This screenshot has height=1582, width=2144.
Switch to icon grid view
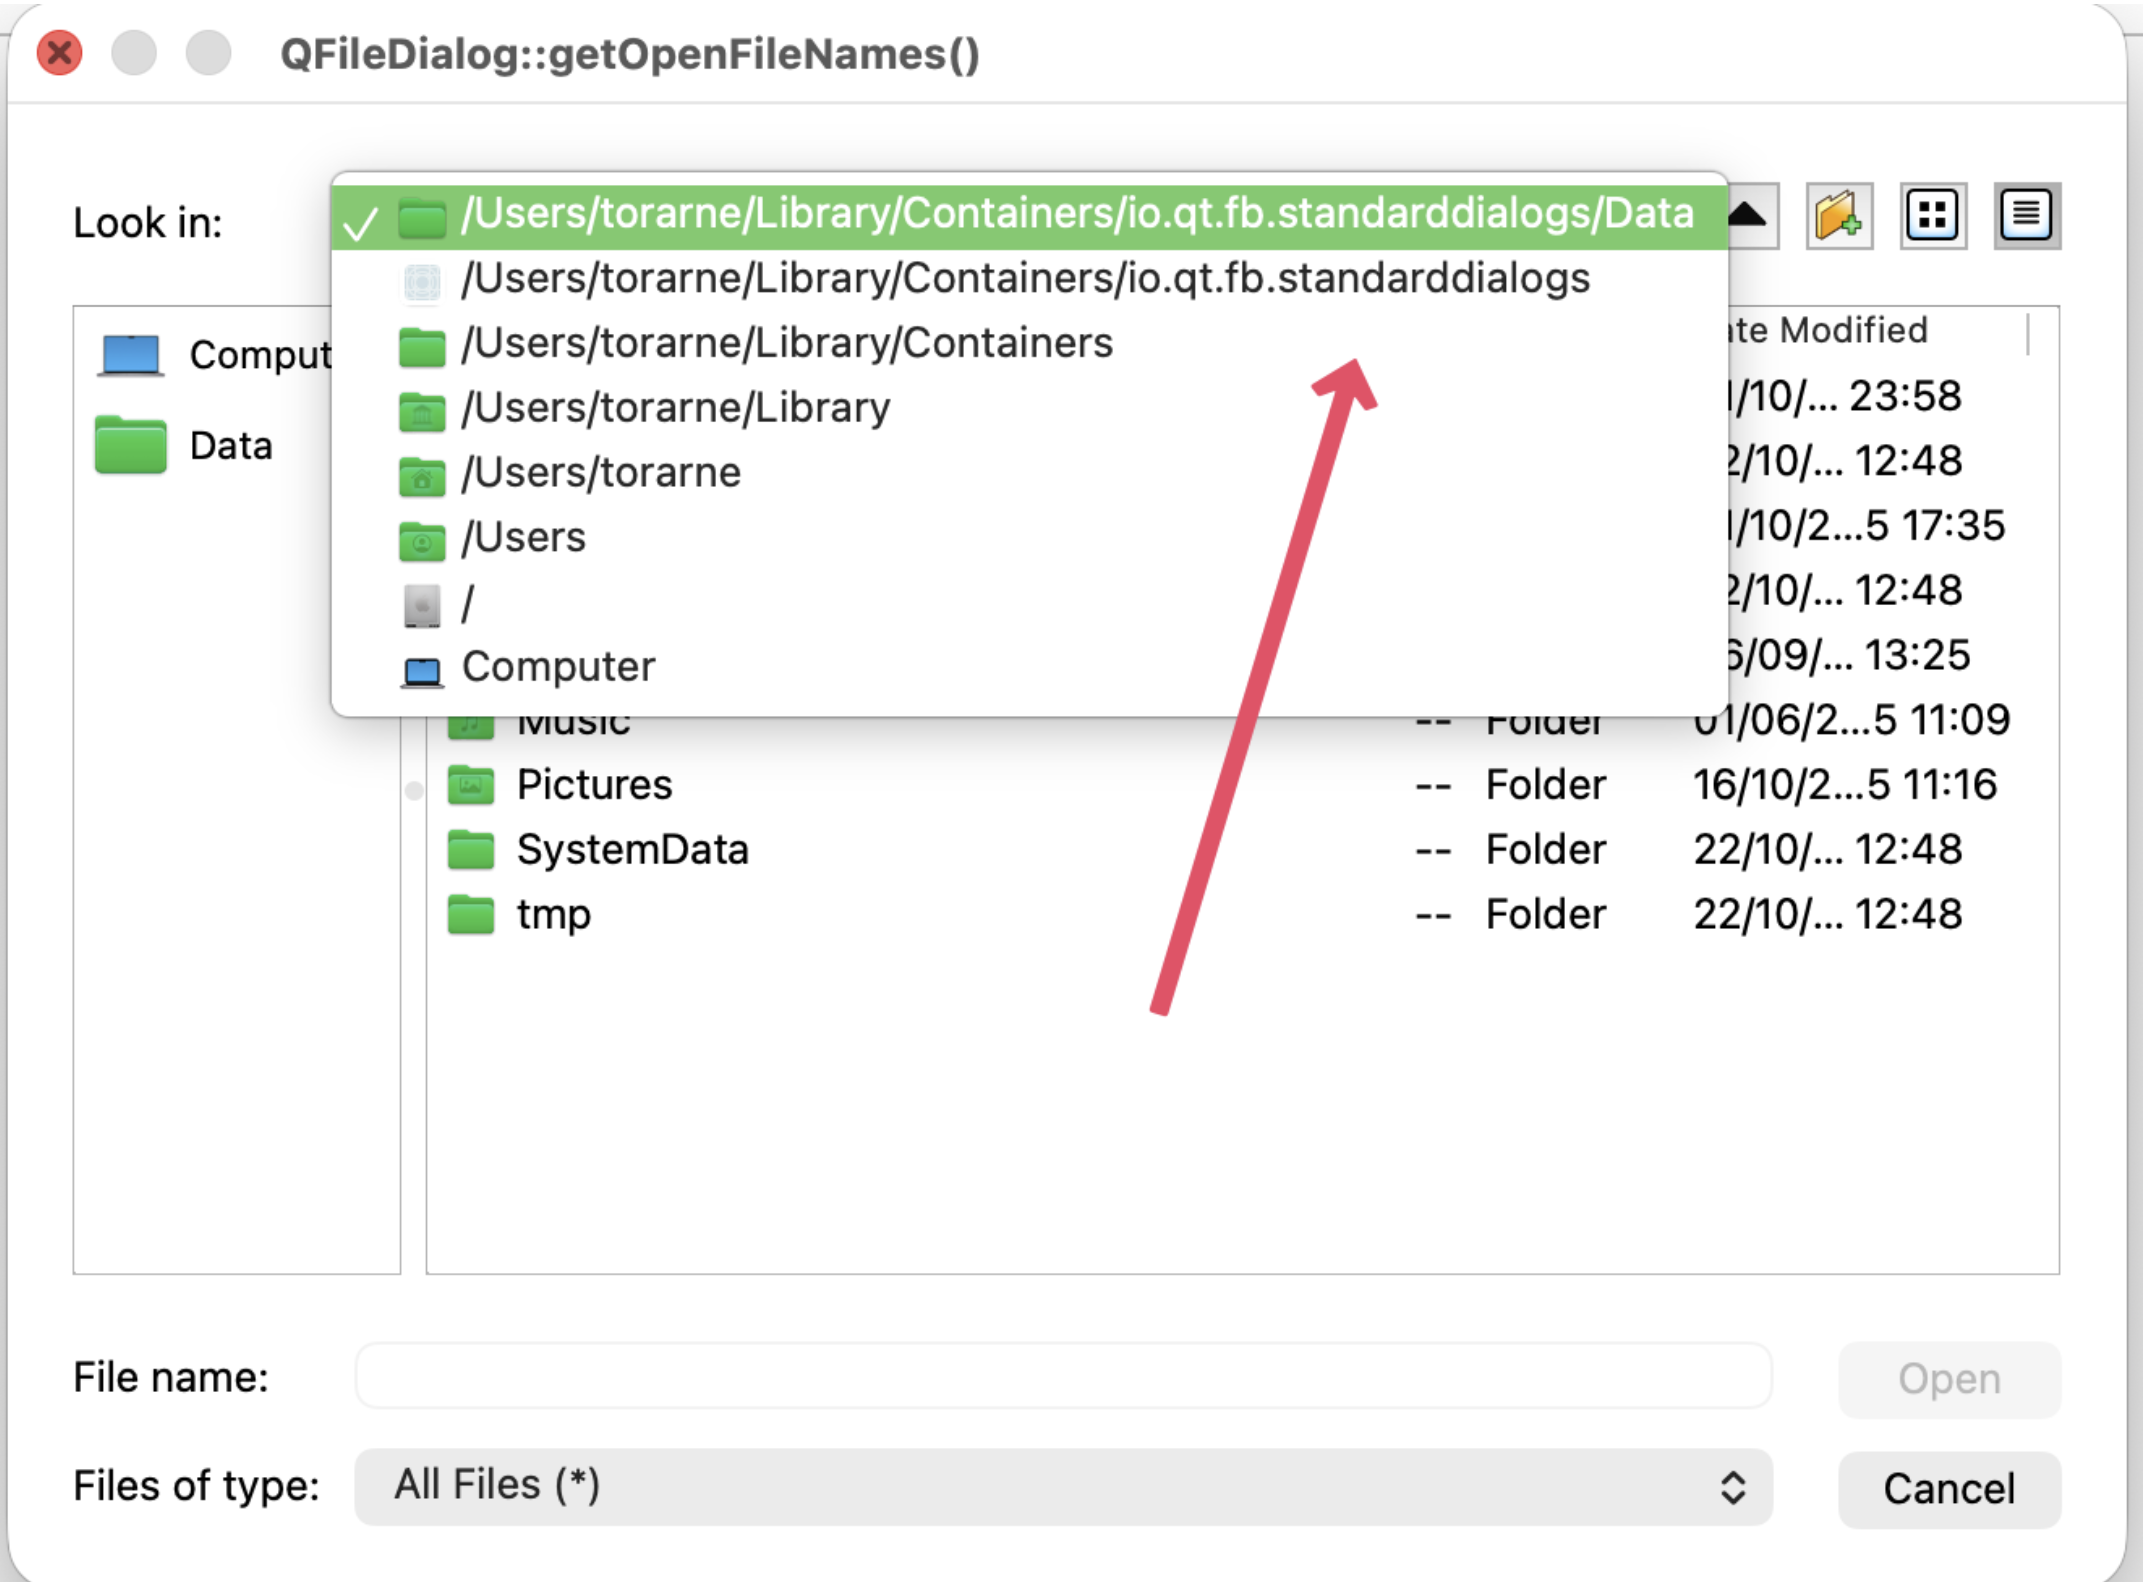pos(1932,216)
